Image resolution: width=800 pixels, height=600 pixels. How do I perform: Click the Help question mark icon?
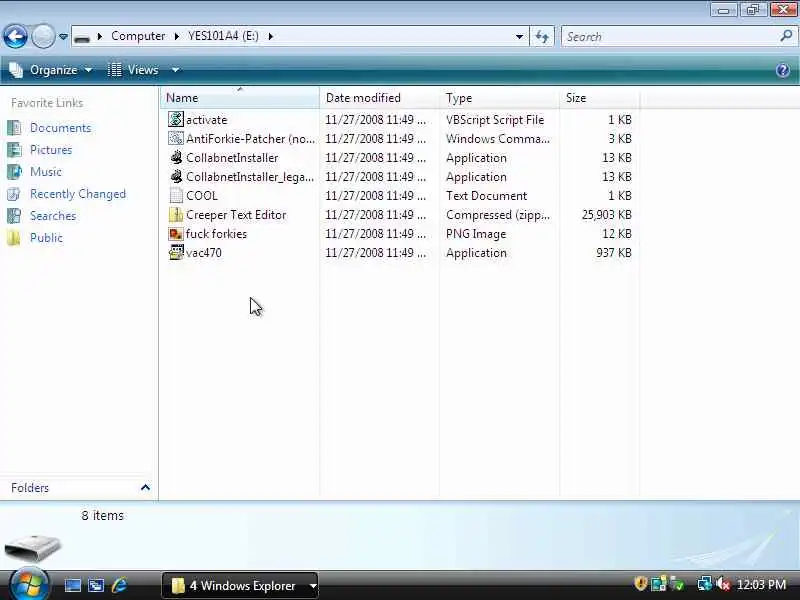783,70
